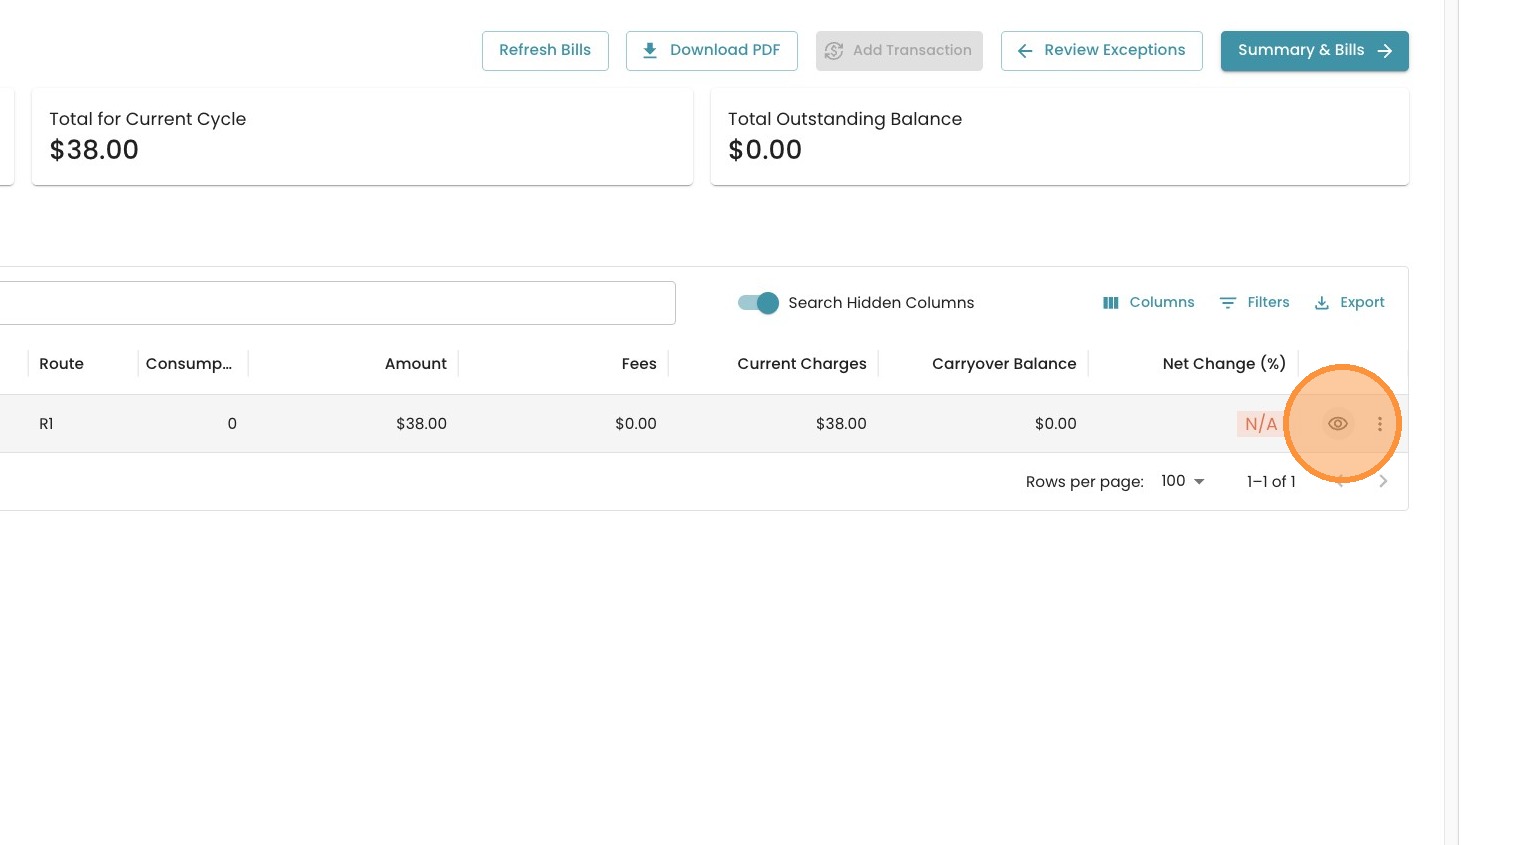Viewport: 1514px width, 845px height.
Task: Click the Route column header
Action: [x=61, y=364]
